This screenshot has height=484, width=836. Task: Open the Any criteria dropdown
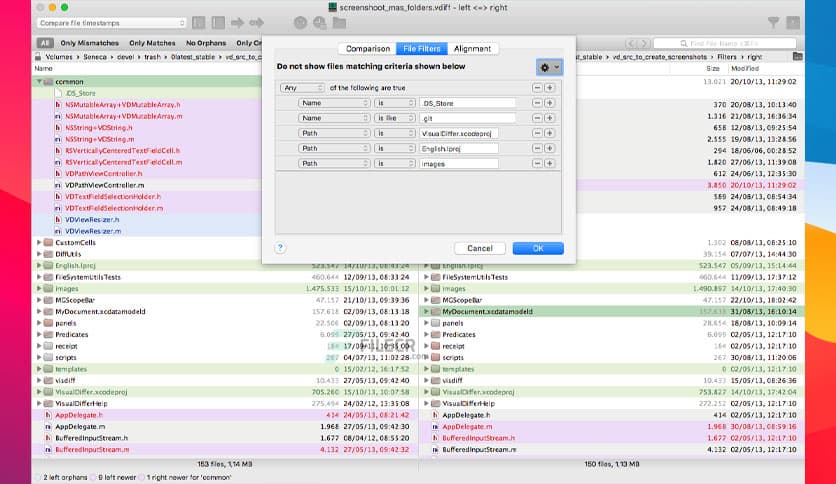302,87
